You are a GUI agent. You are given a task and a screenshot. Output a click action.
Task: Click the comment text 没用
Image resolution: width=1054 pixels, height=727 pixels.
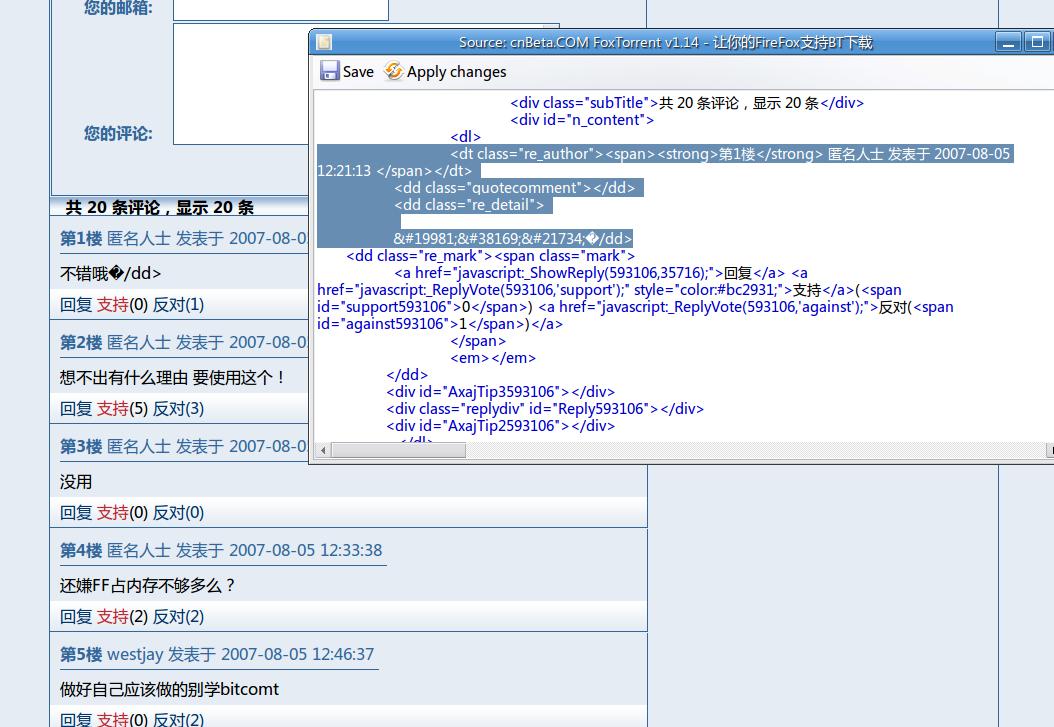click(x=76, y=482)
